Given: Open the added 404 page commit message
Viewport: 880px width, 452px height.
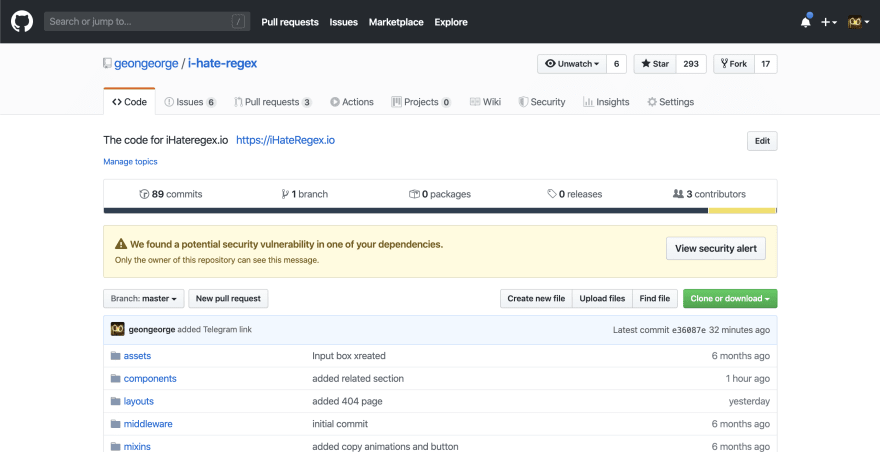Looking at the screenshot, I should click(x=347, y=401).
